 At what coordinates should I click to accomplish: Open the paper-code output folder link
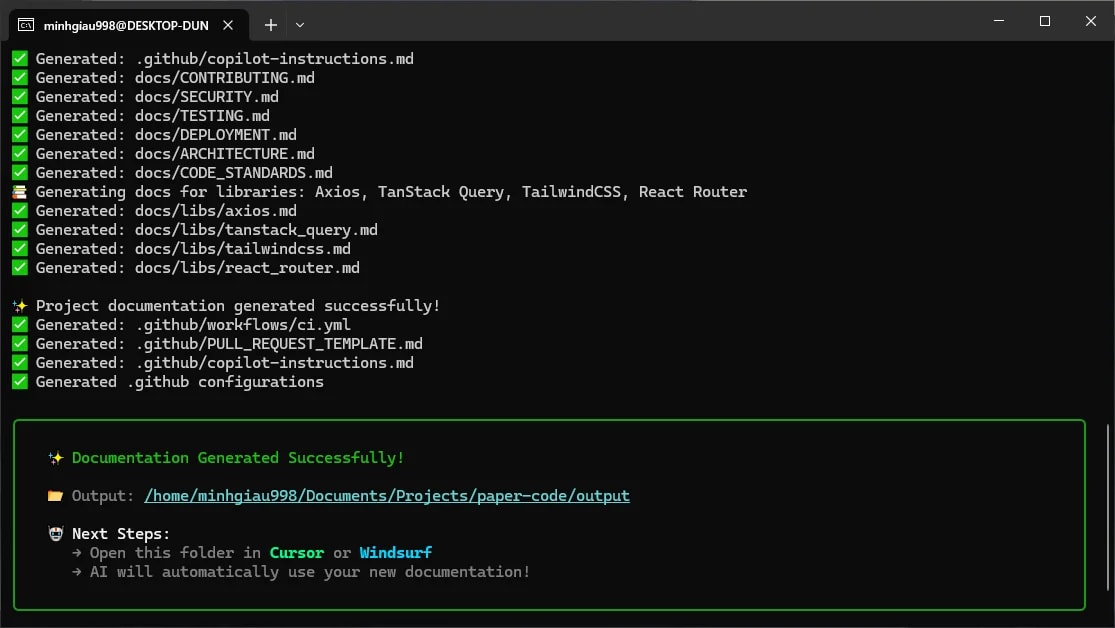386,495
